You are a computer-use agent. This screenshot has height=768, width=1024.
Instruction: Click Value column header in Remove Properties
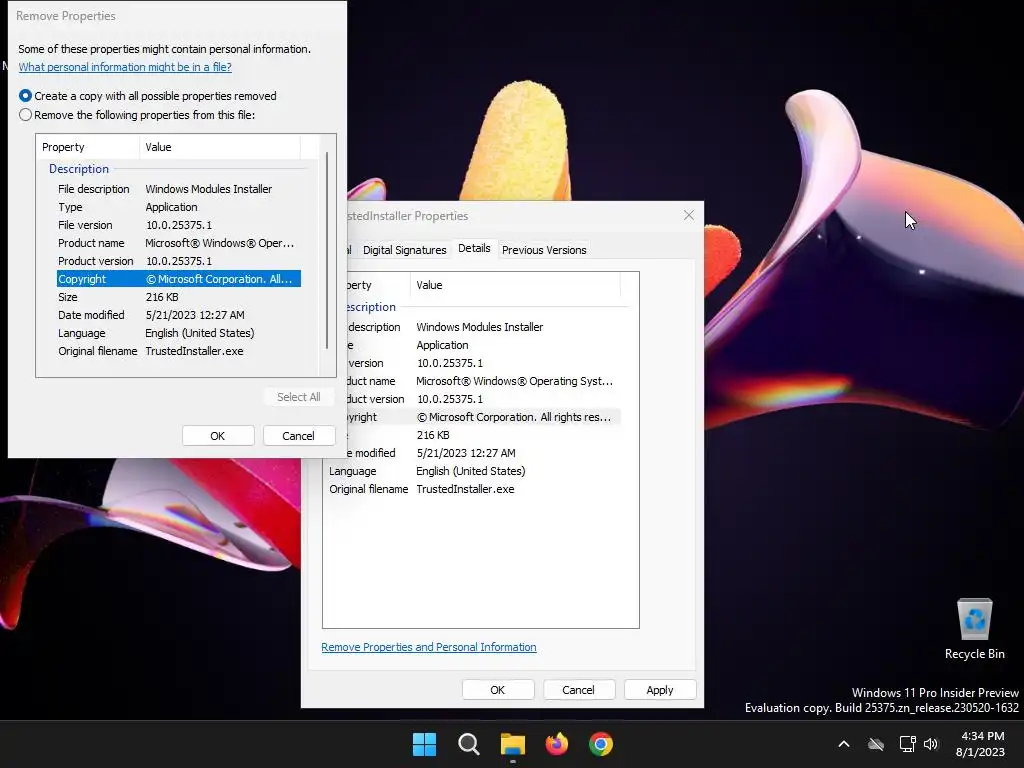pyautogui.click(x=220, y=147)
